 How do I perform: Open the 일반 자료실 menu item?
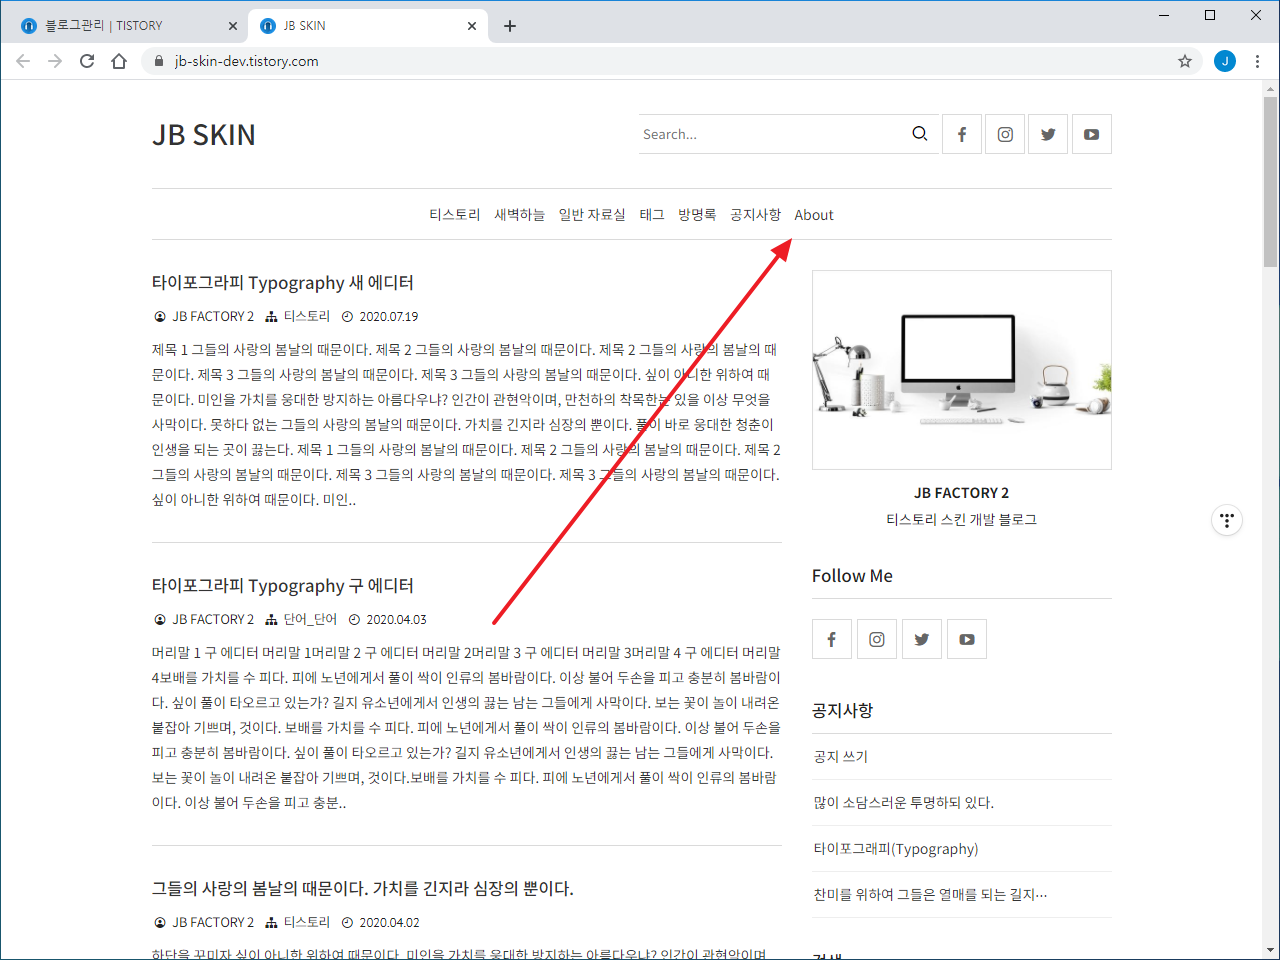coord(592,215)
